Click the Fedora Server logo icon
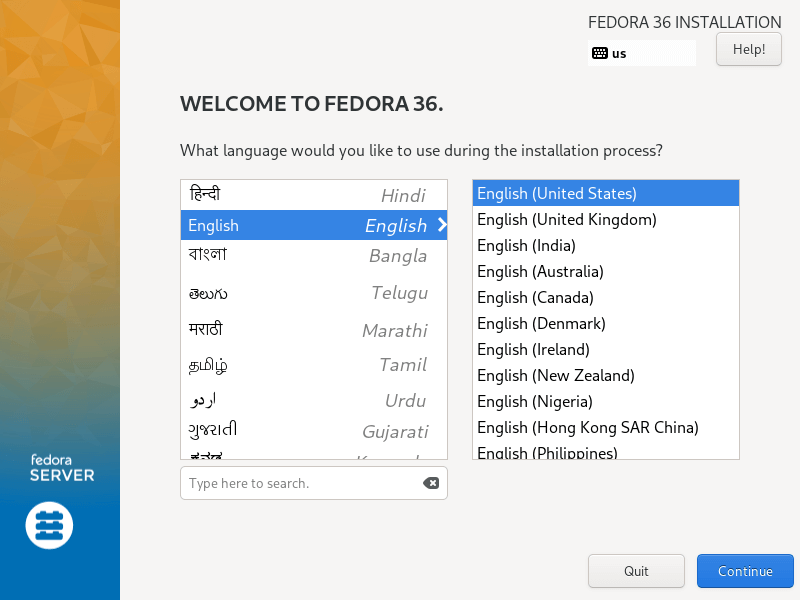 (x=49, y=524)
